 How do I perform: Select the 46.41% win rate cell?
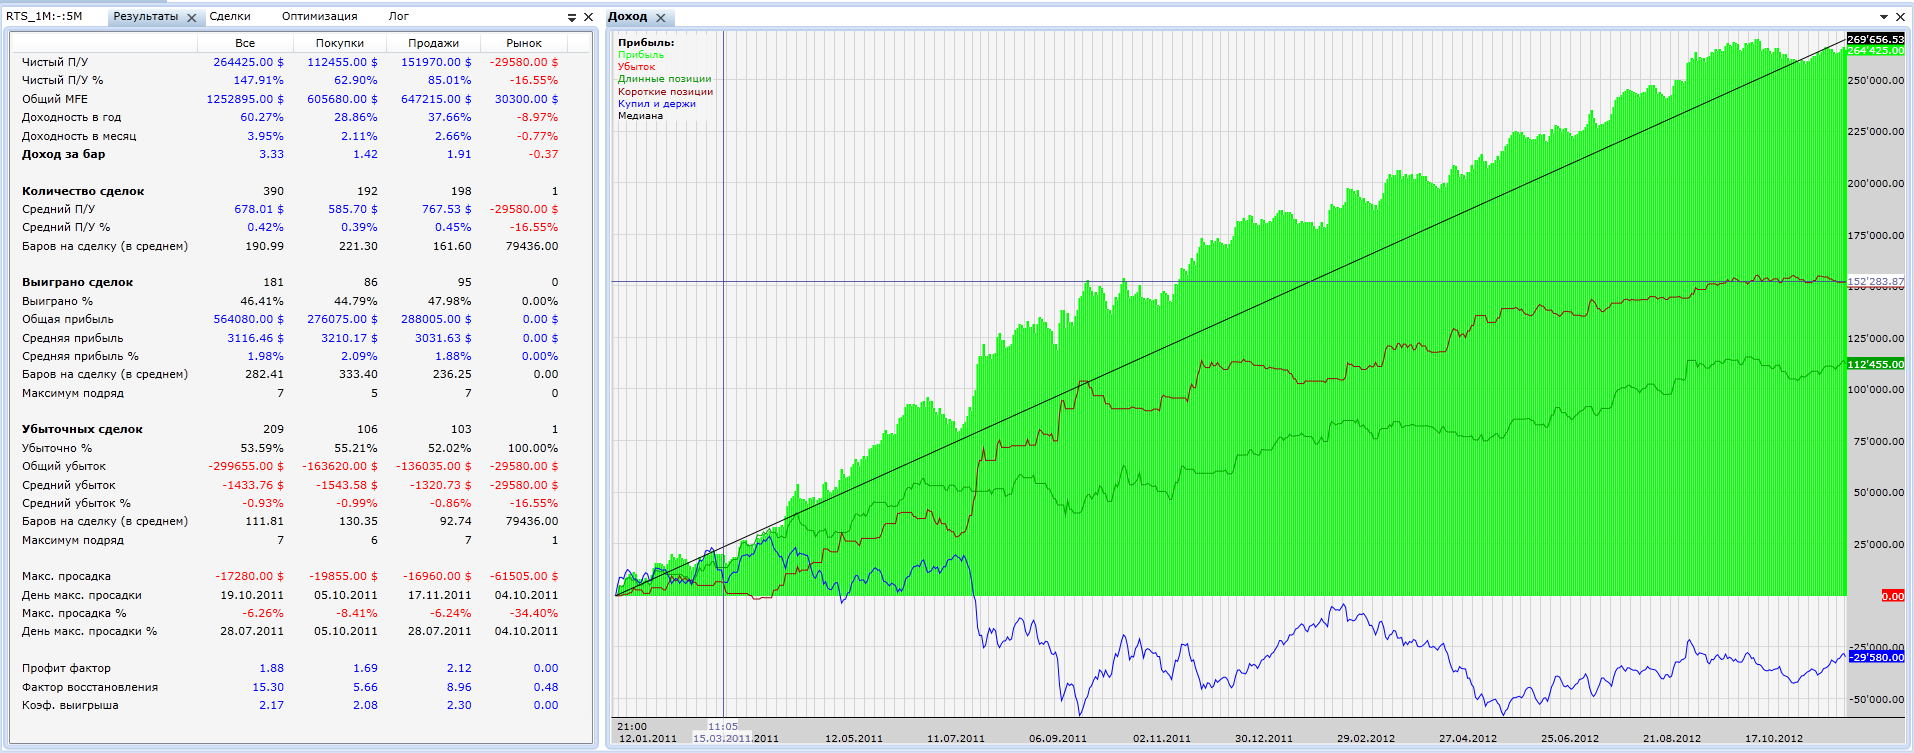click(262, 301)
